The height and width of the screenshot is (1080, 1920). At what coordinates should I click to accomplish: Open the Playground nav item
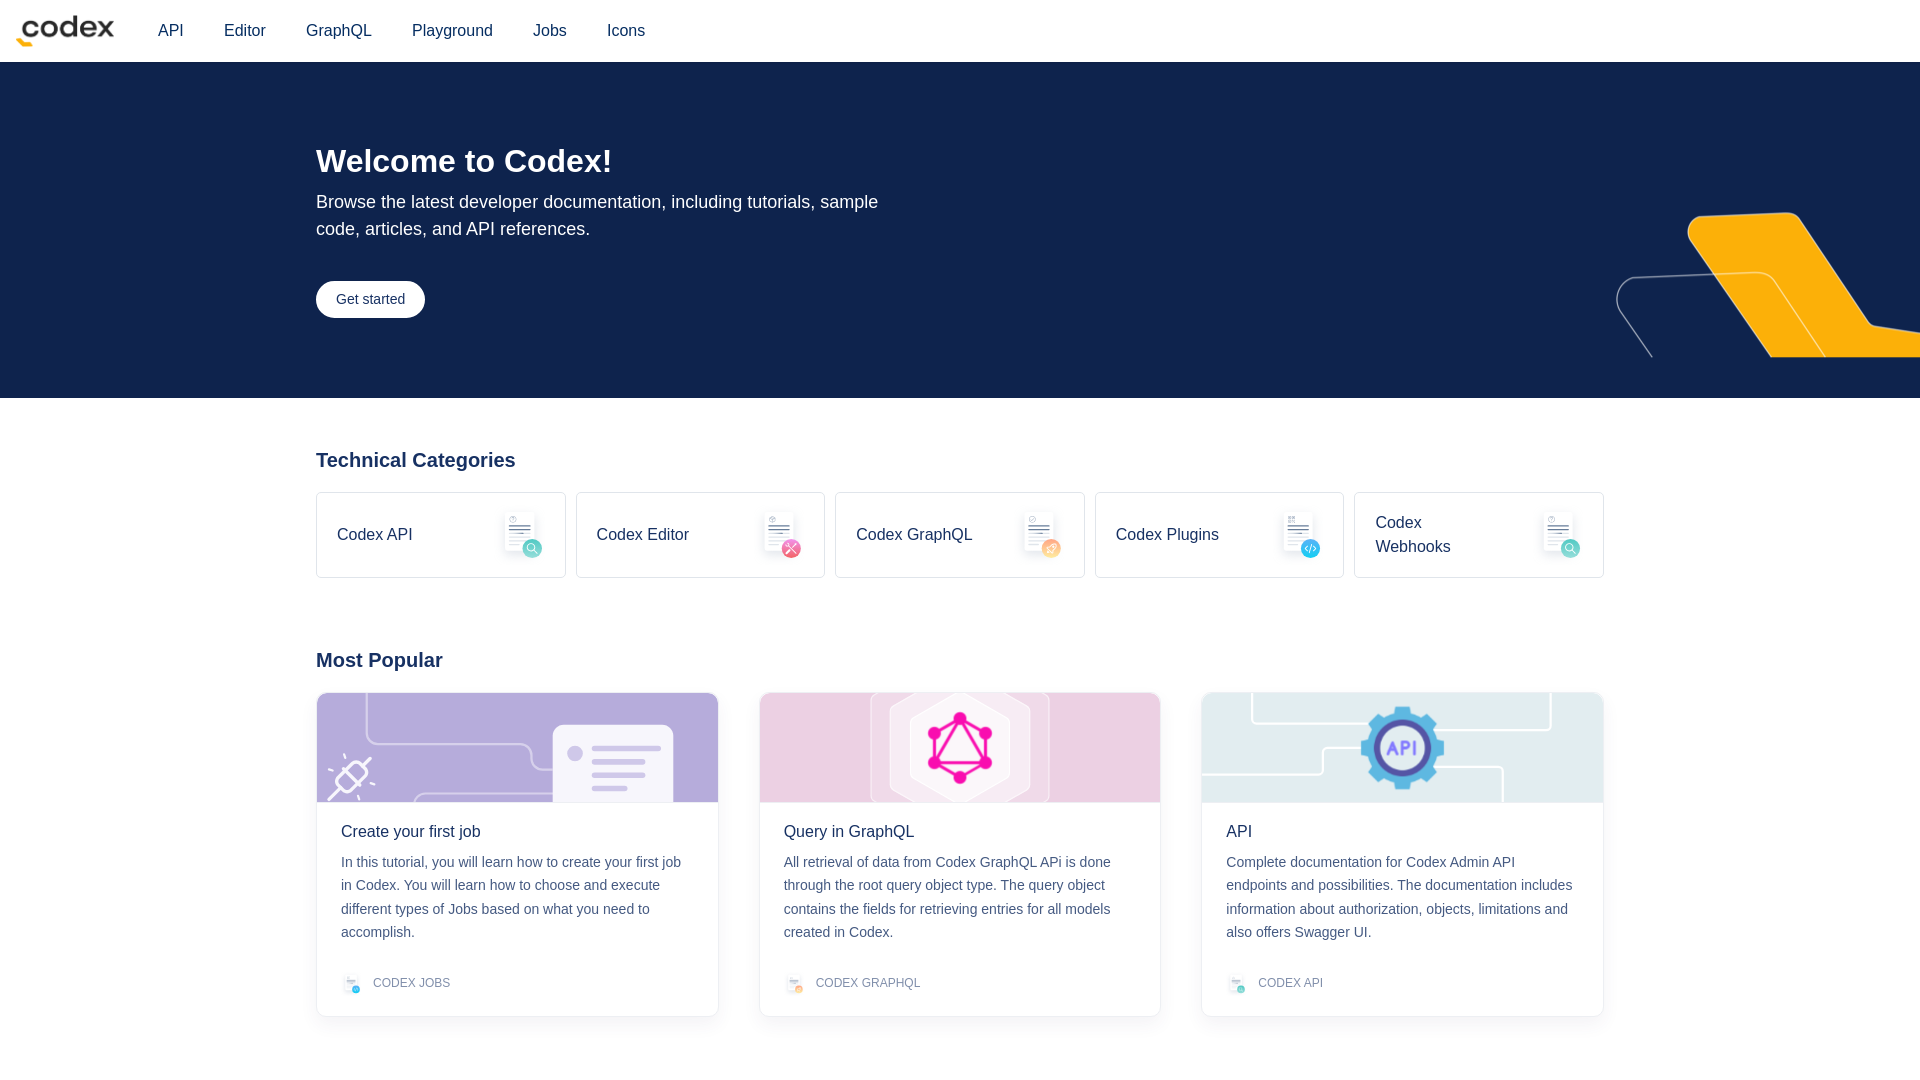(x=452, y=31)
